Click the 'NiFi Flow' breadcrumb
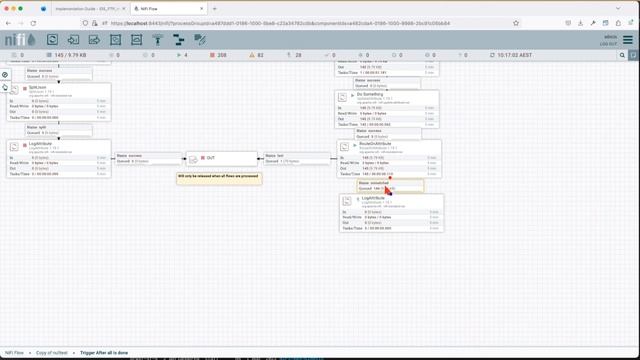 pos(14,353)
